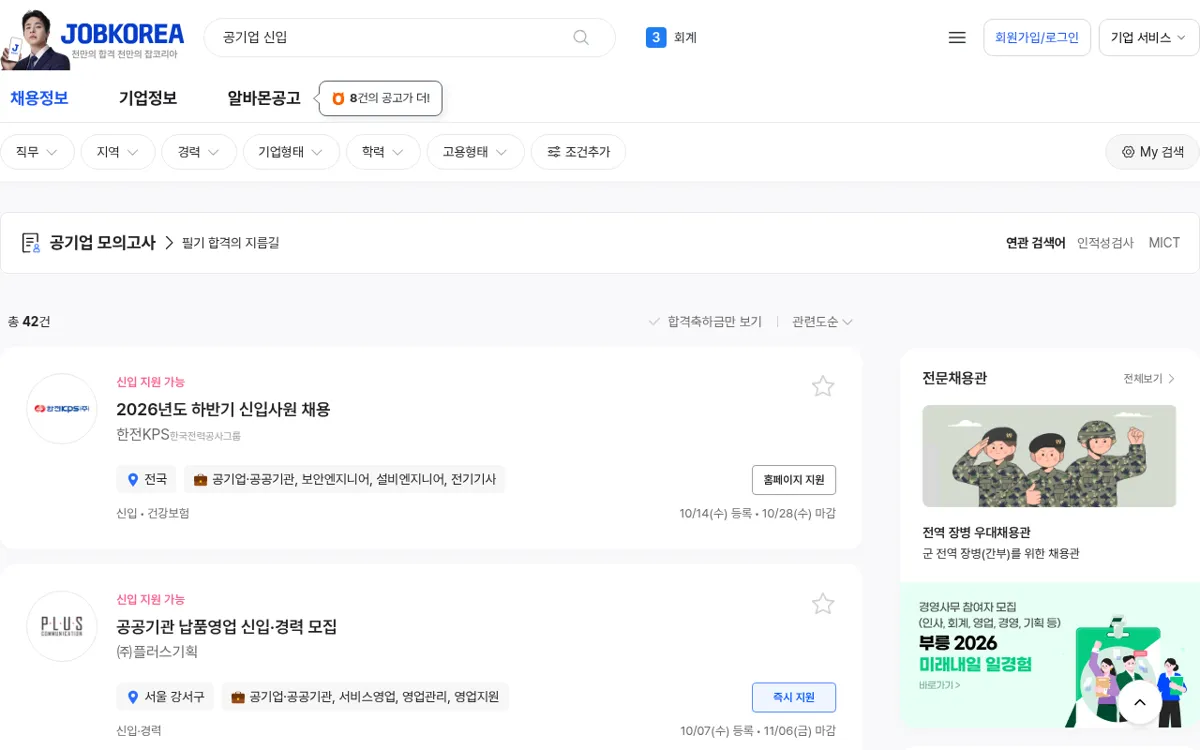1200x750 pixels.
Task: Expand the 직무 filter dropdown
Action: (x=37, y=152)
